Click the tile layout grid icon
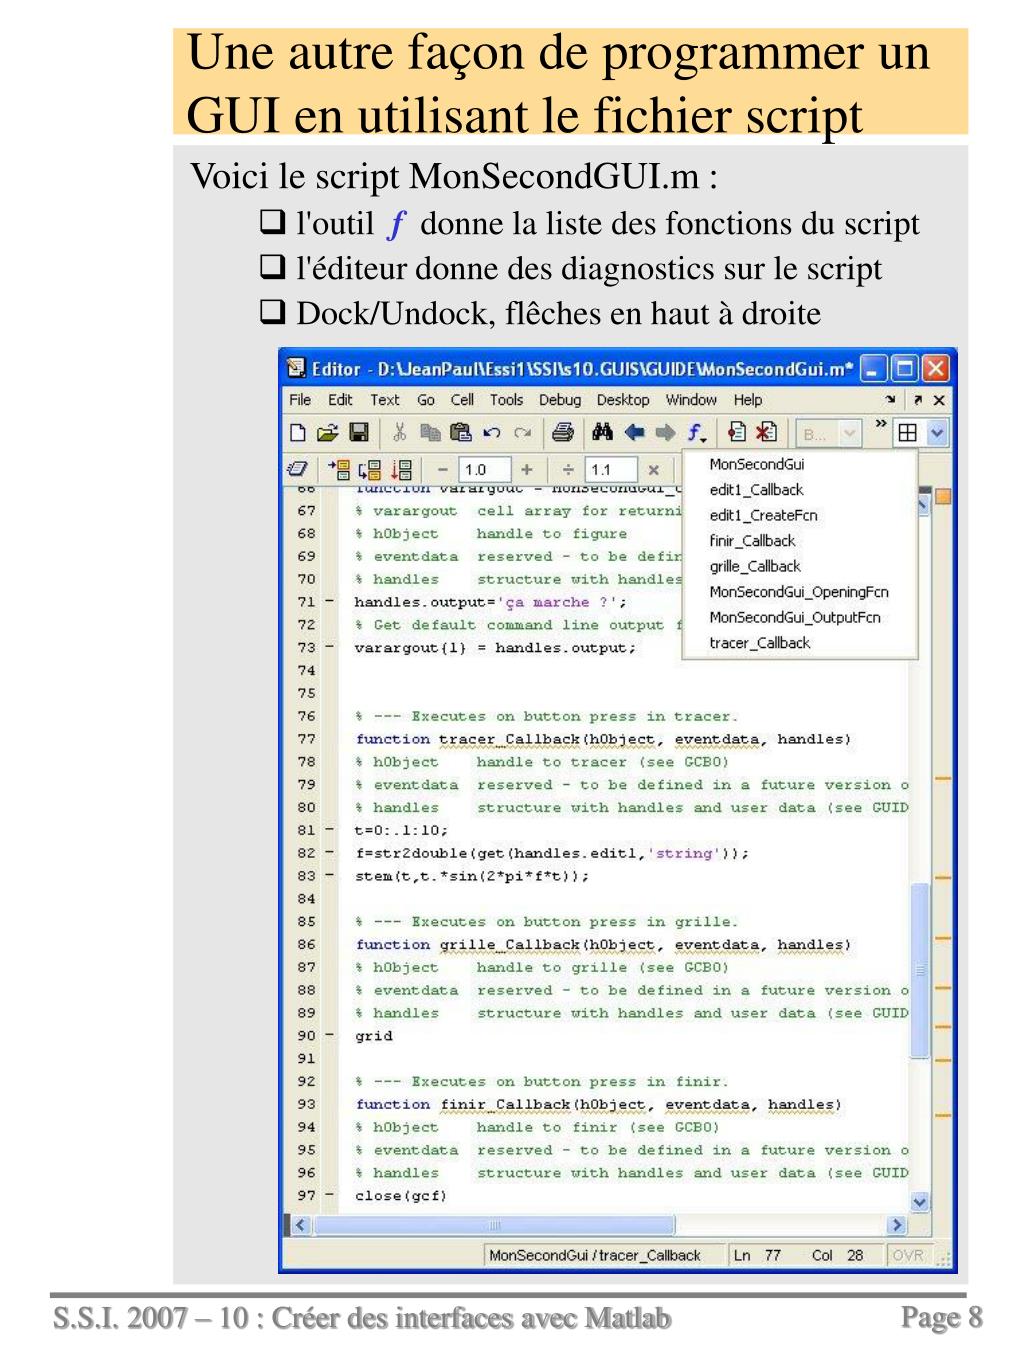 [908, 433]
